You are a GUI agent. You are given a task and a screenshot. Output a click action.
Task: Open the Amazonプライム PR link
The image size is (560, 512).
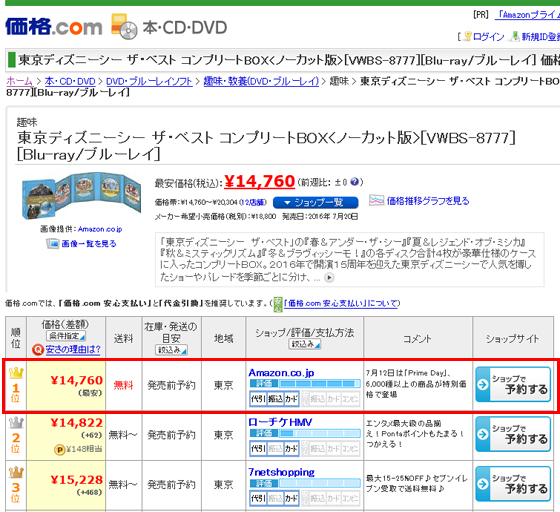pyautogui.click(x=528, y=15)
